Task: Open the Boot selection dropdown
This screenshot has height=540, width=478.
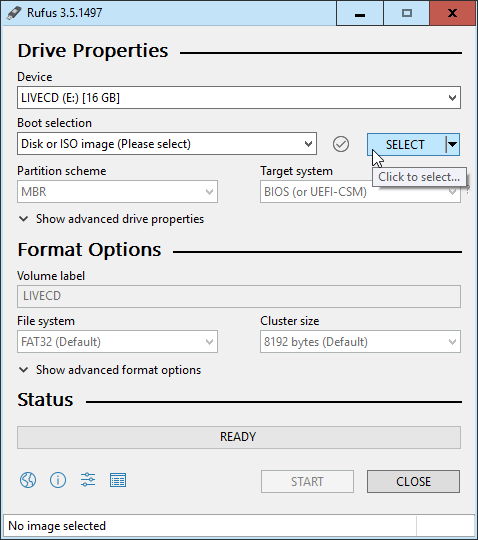Action: click(x=167, y=144)
